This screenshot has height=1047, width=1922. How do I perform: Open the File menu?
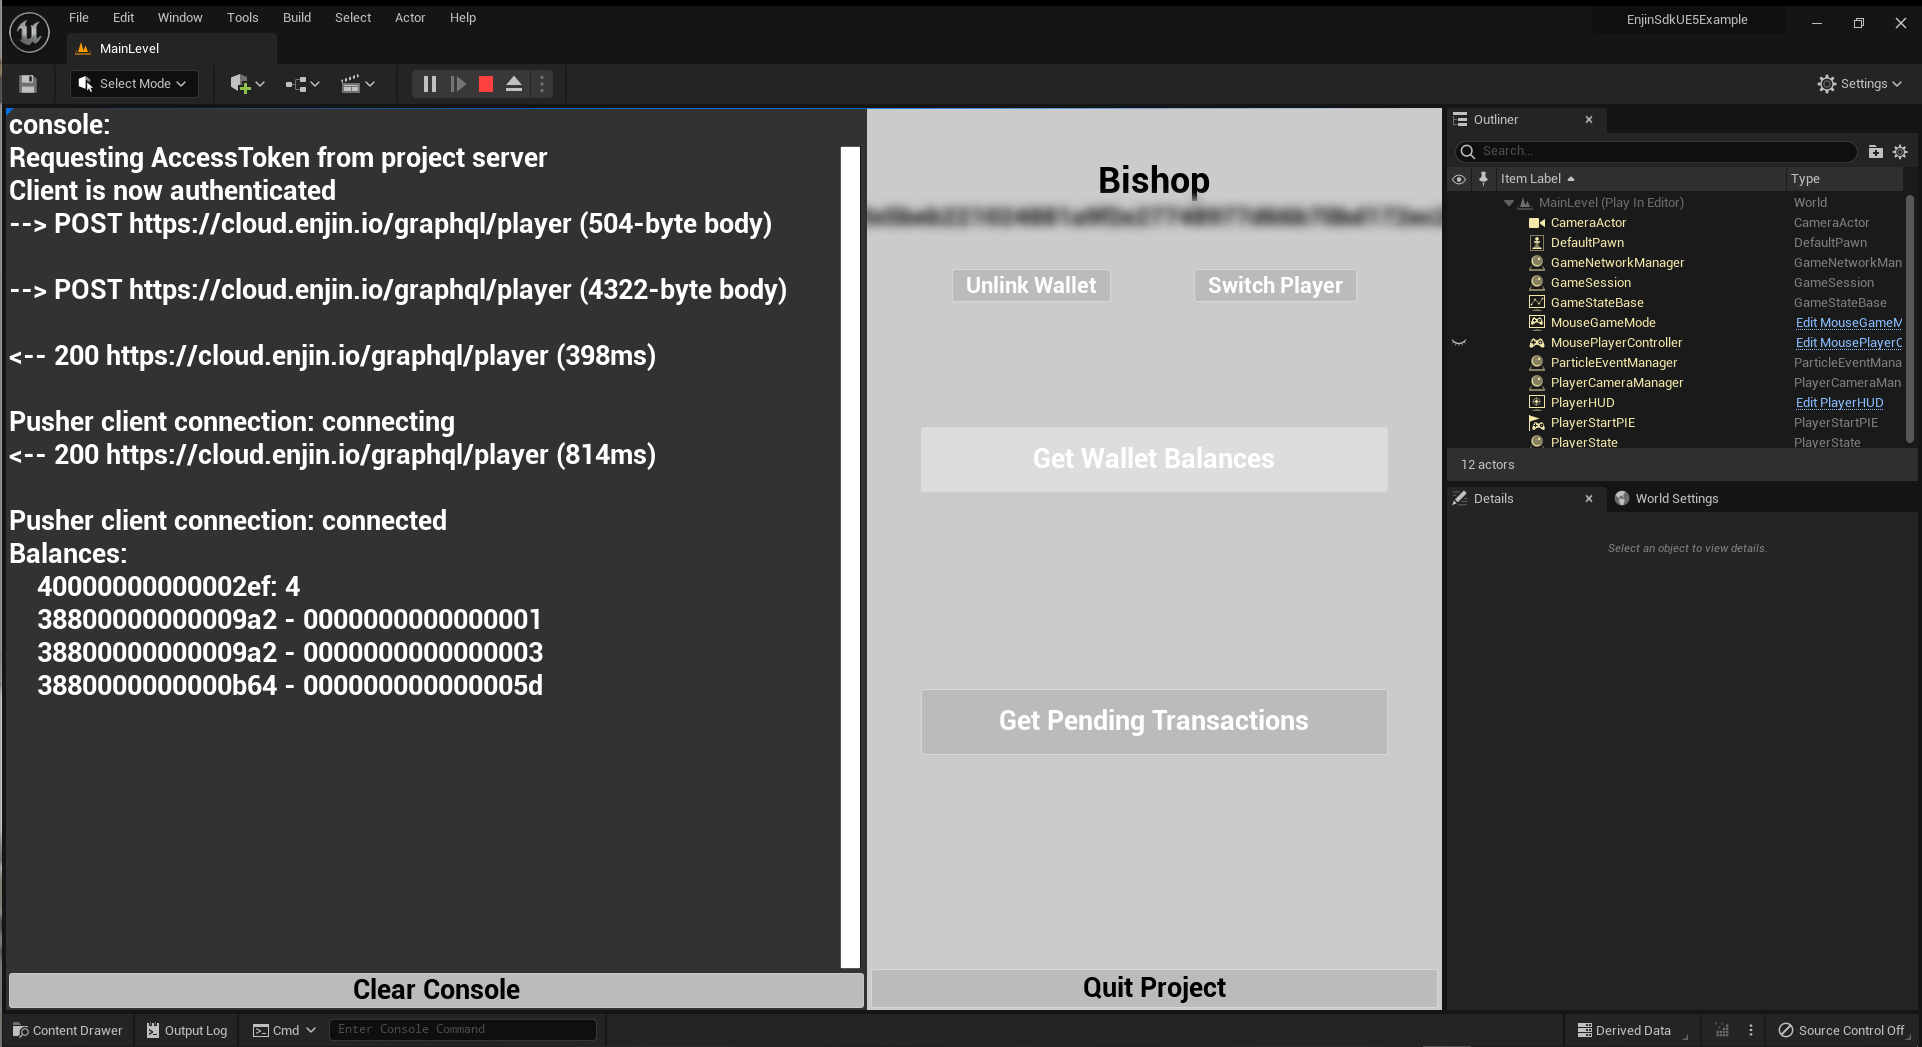(x=79, y=18)
